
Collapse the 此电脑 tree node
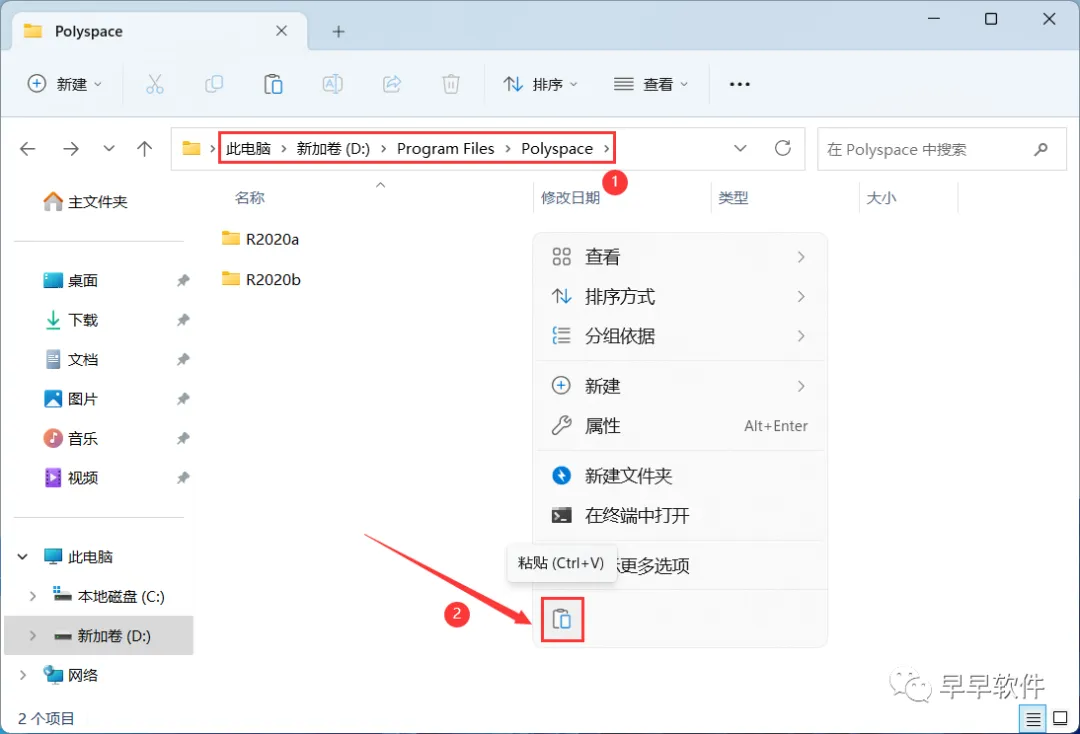tap(23, 556)
